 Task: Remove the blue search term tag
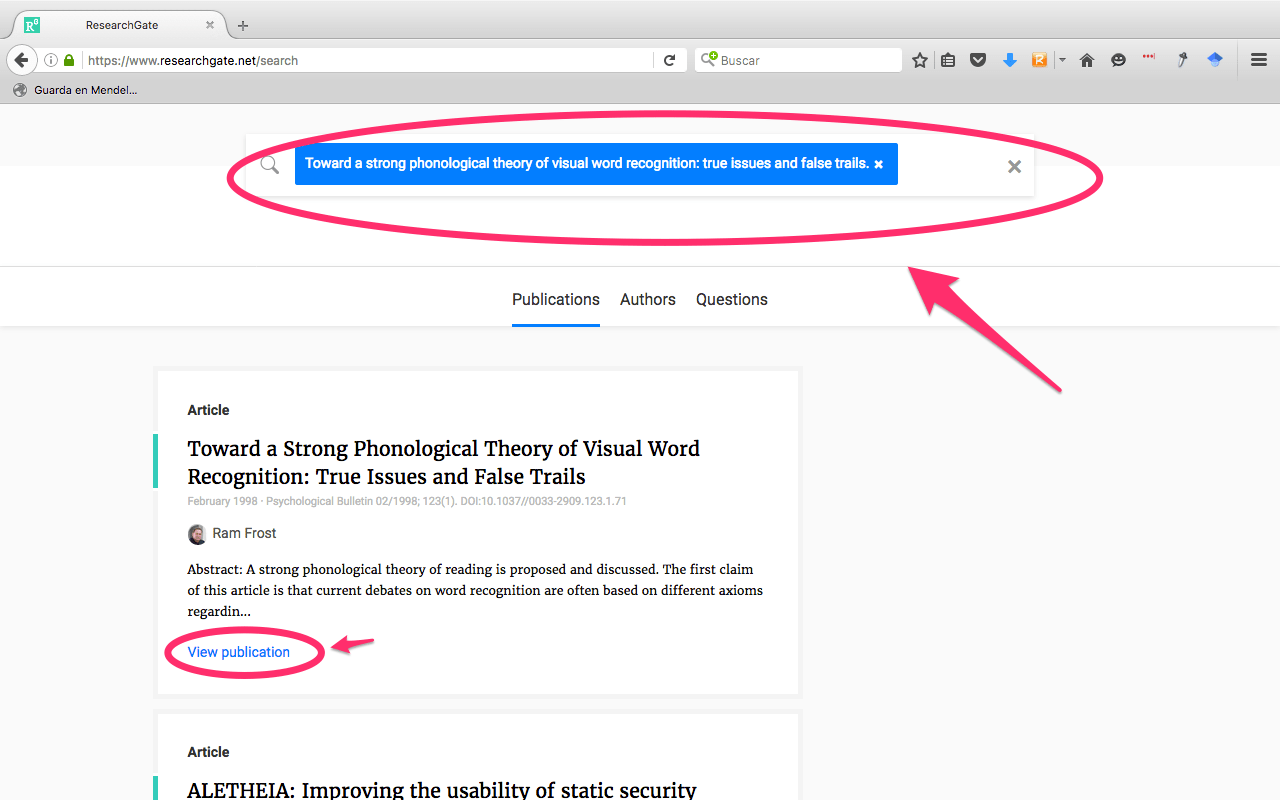(879, 164)
